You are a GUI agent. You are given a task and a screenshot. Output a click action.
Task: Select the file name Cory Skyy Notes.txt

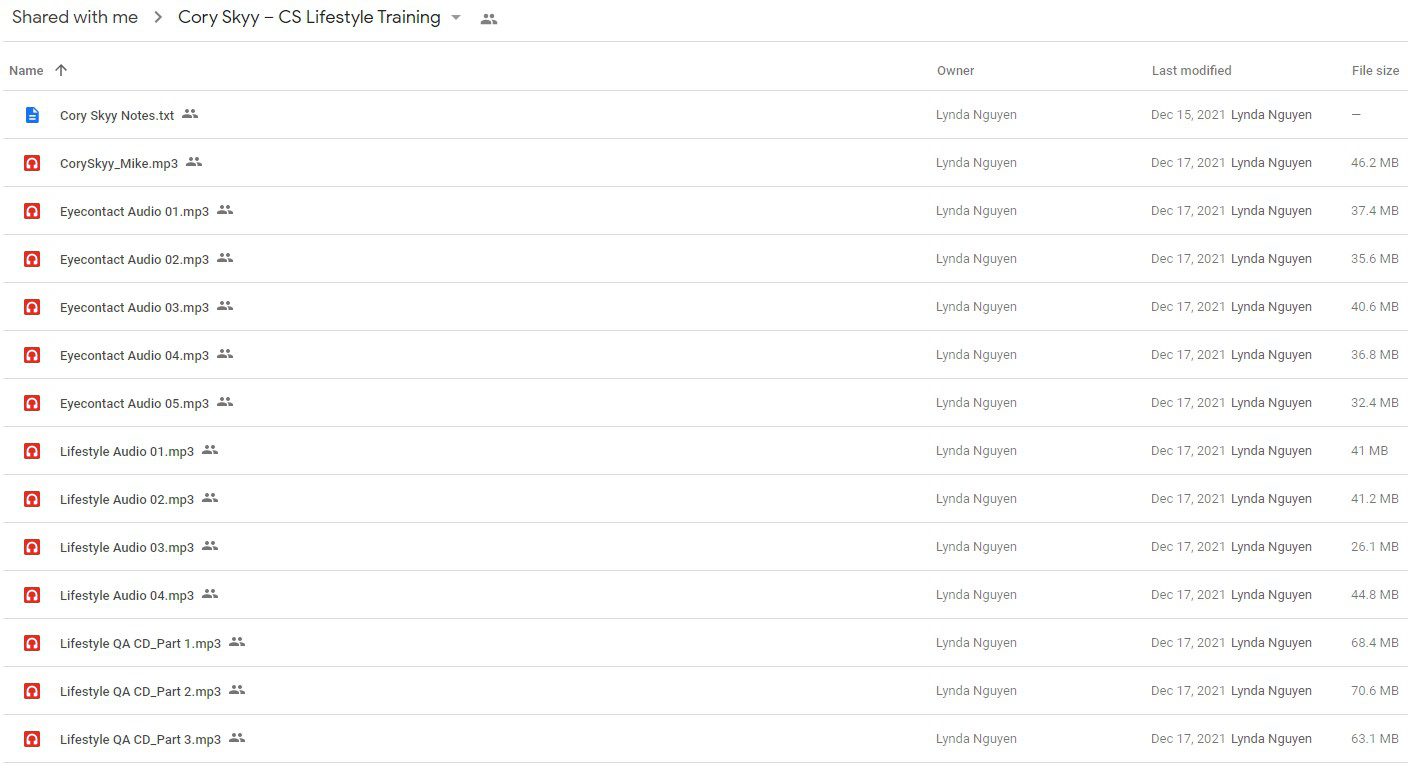tap(117, 116)
